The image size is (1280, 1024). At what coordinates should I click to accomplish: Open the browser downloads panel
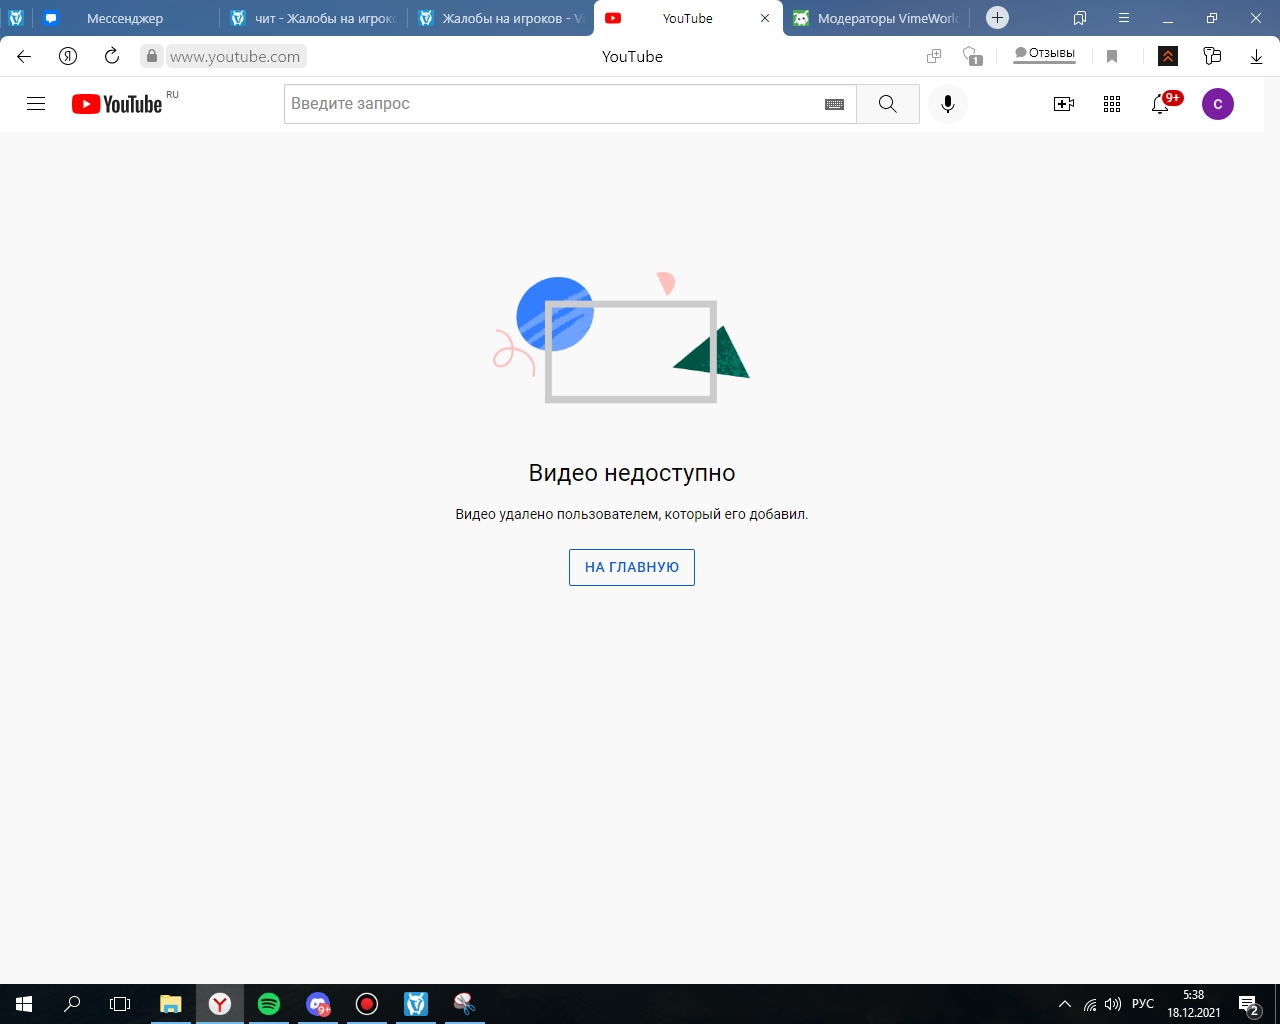[x=1256, y=56]
